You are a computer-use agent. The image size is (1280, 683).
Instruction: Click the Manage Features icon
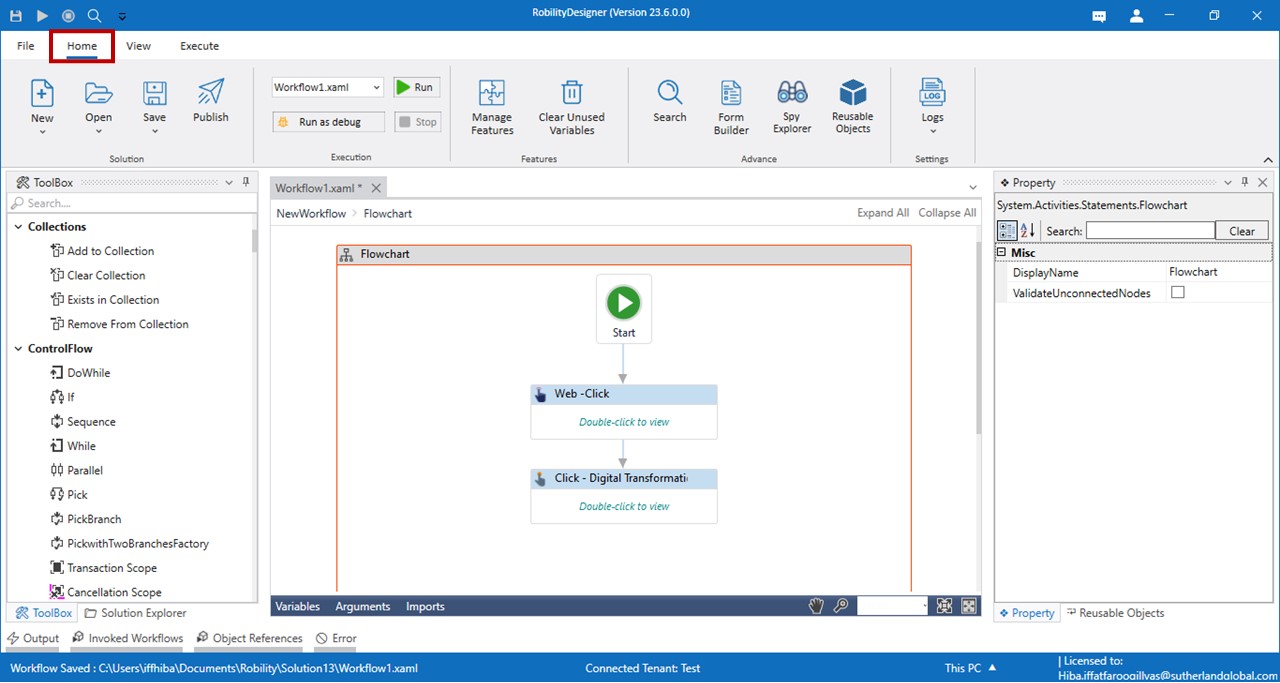[x=492, y=93]
